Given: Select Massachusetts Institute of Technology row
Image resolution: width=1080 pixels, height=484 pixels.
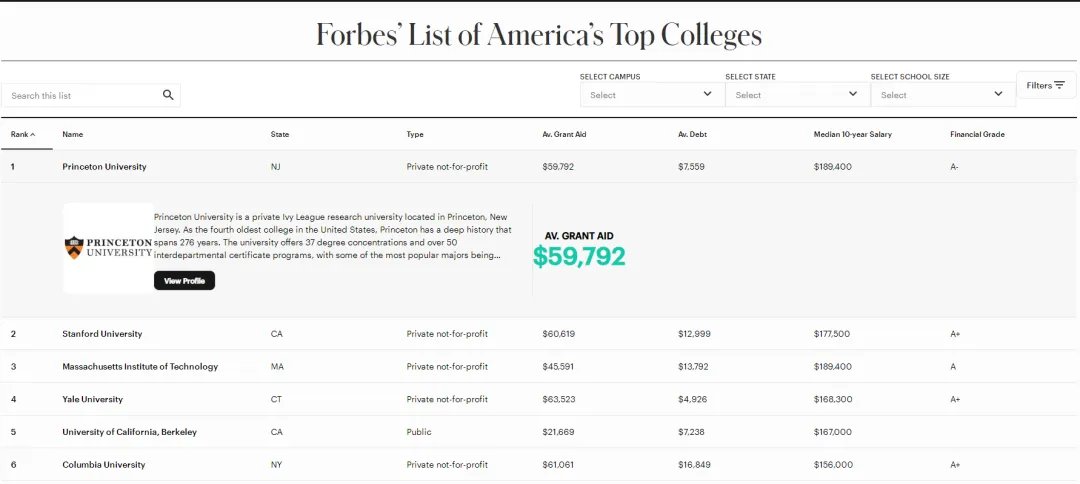Looking at the screenshot, I should click(x=140, y=367).
